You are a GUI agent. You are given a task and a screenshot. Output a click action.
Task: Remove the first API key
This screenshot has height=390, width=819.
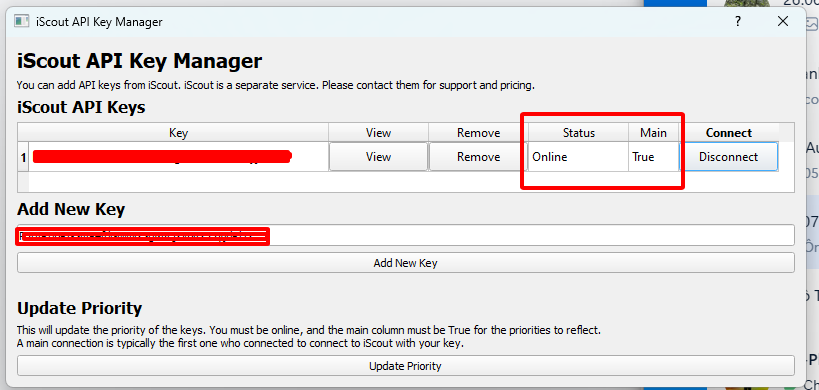tap(478, 157)
